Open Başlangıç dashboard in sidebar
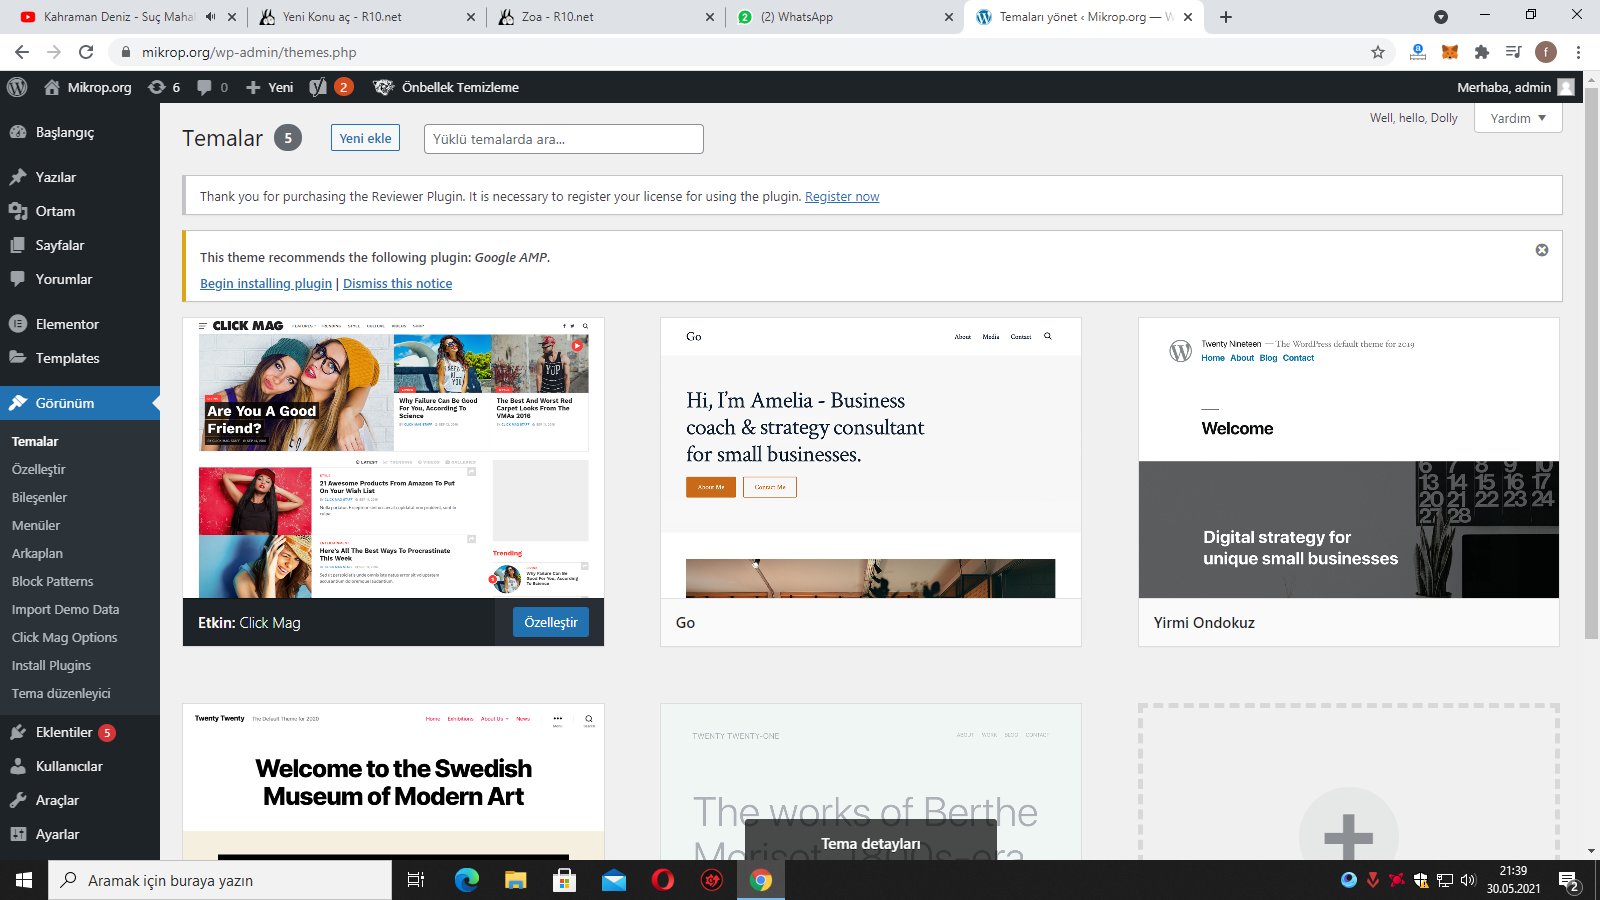Viewport: 1600px width, 900px height. 80,132
